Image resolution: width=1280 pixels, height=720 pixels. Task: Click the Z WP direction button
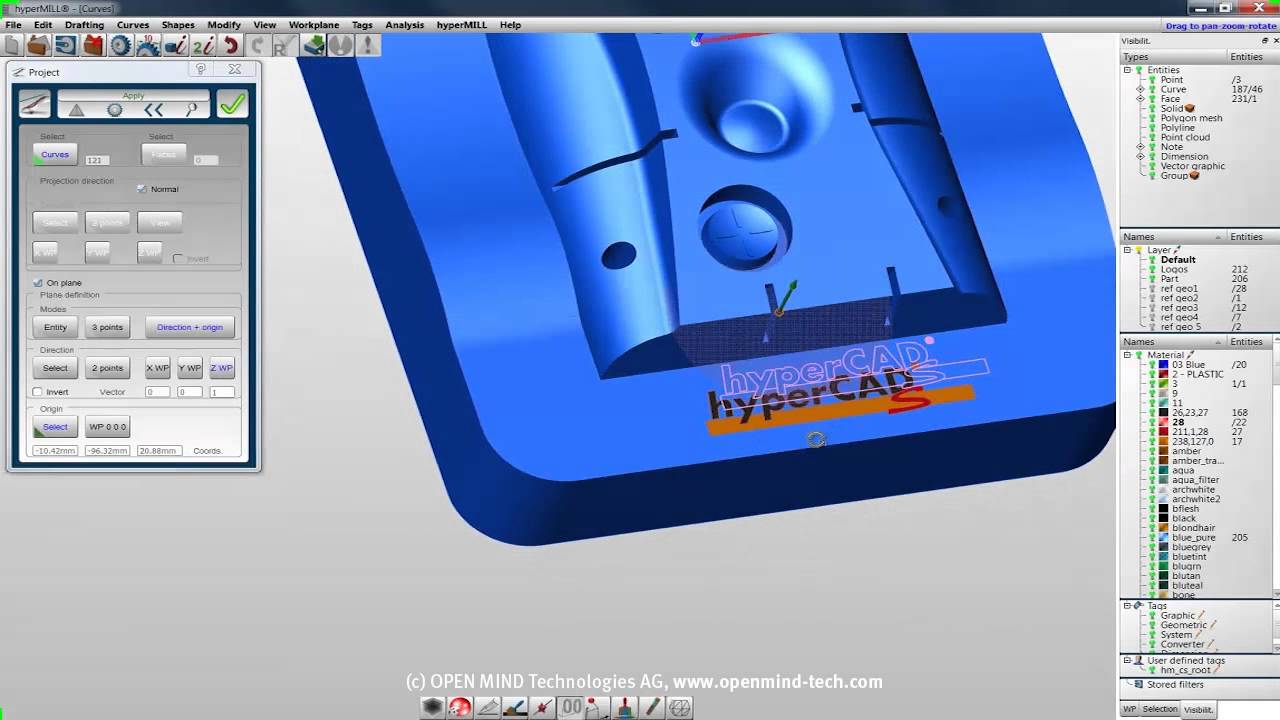(222, 368)
